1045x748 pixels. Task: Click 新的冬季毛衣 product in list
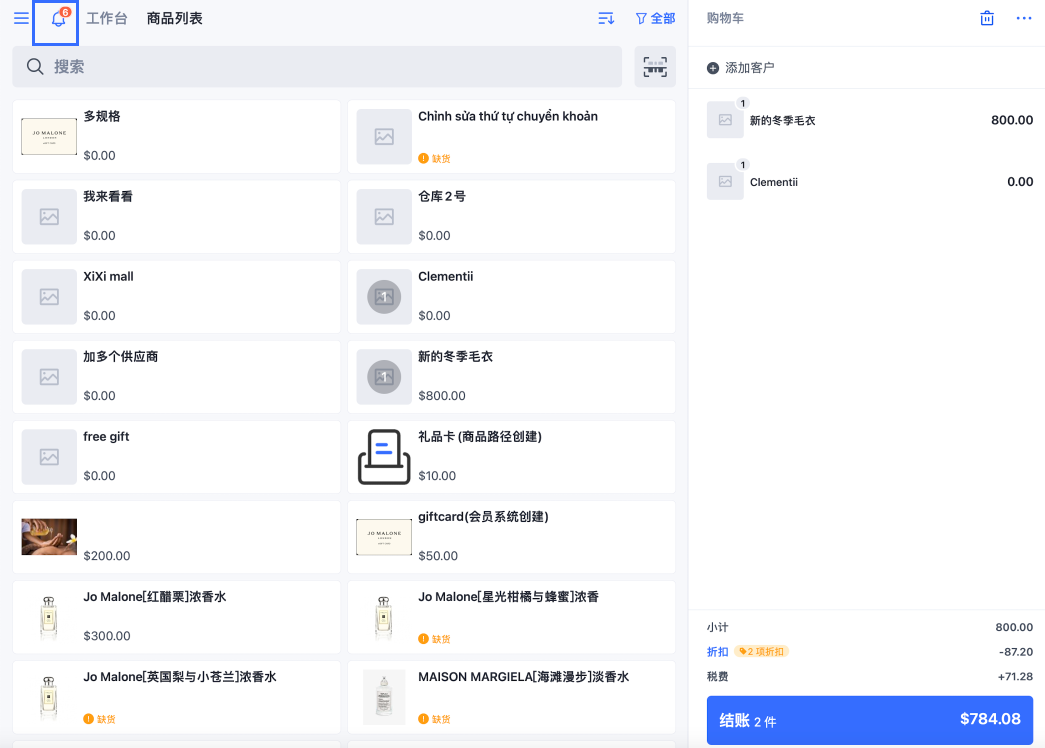pyautogui.click(x=512, y=377)
